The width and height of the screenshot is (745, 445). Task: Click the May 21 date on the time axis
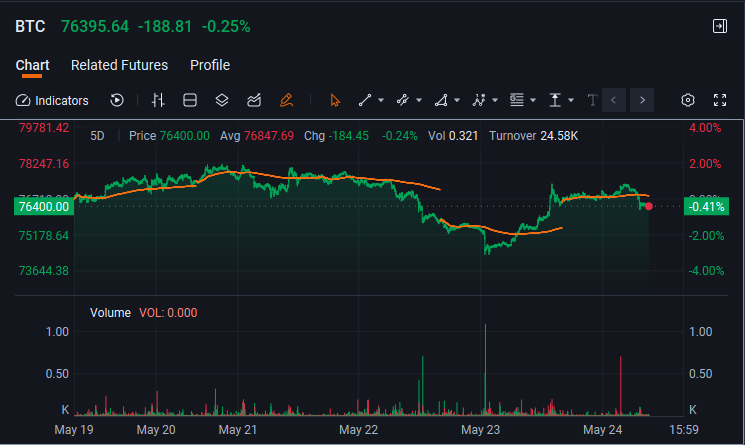click(238, 430)
